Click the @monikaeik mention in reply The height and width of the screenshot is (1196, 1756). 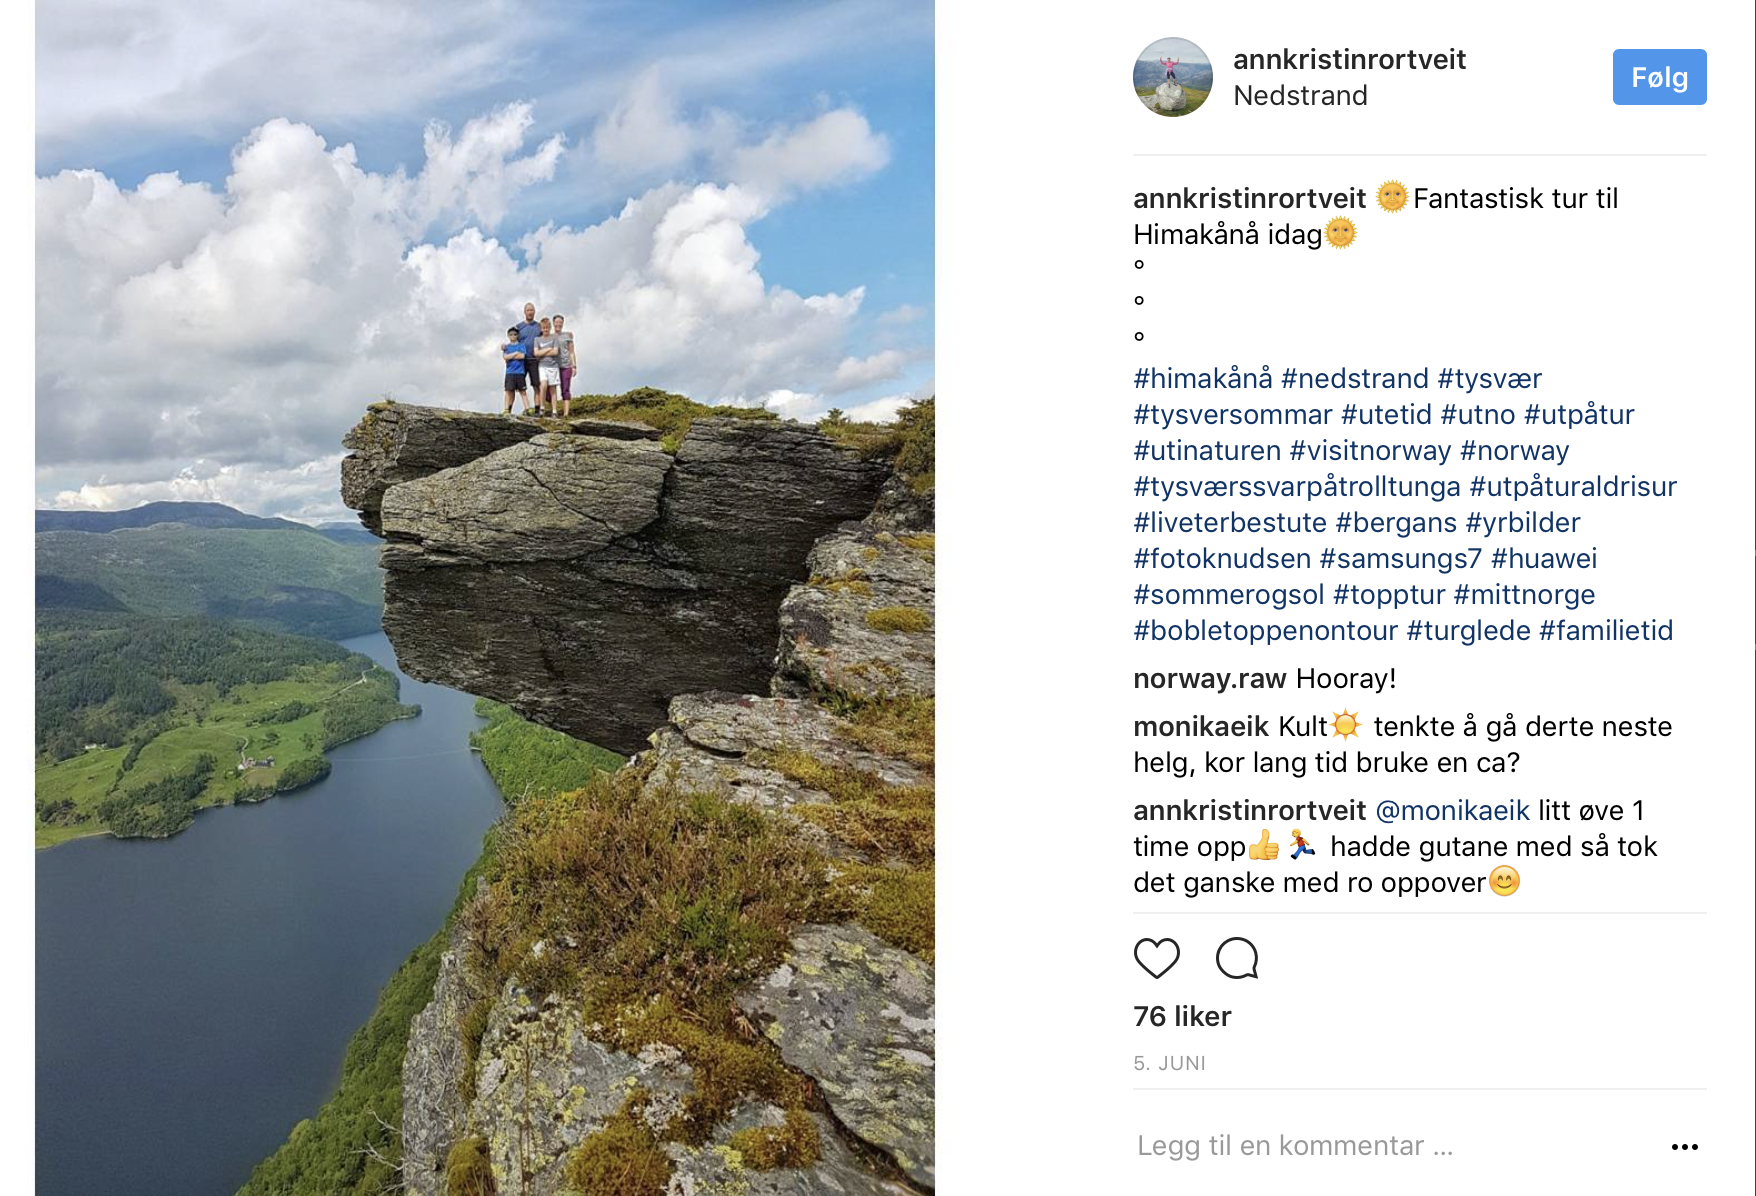(x=1452, y=811)
